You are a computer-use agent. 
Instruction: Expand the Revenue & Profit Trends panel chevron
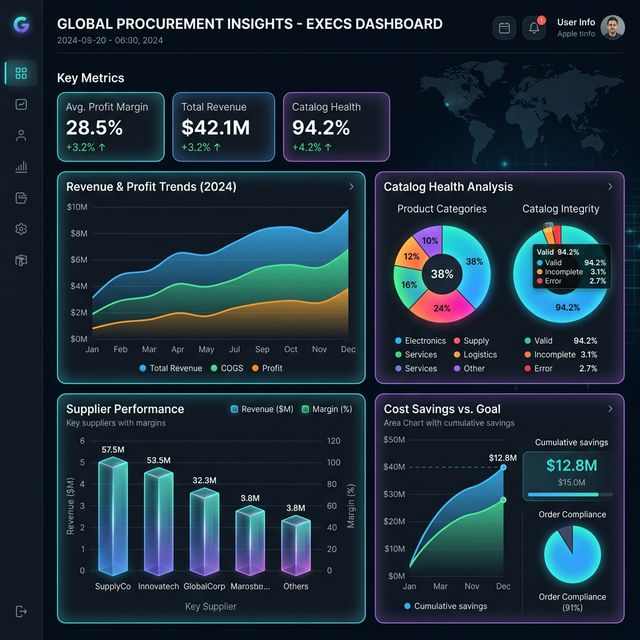click(x=351, y=187)
